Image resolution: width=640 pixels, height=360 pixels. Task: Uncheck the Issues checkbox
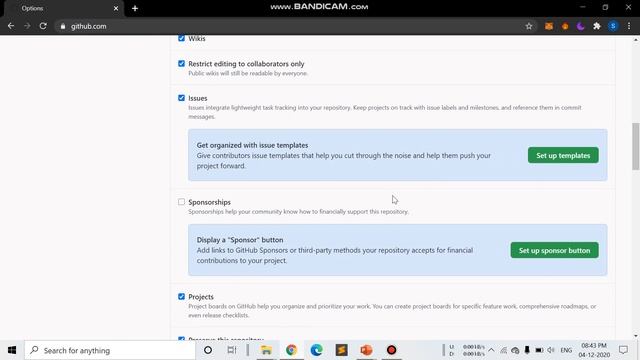click(181, 98)
